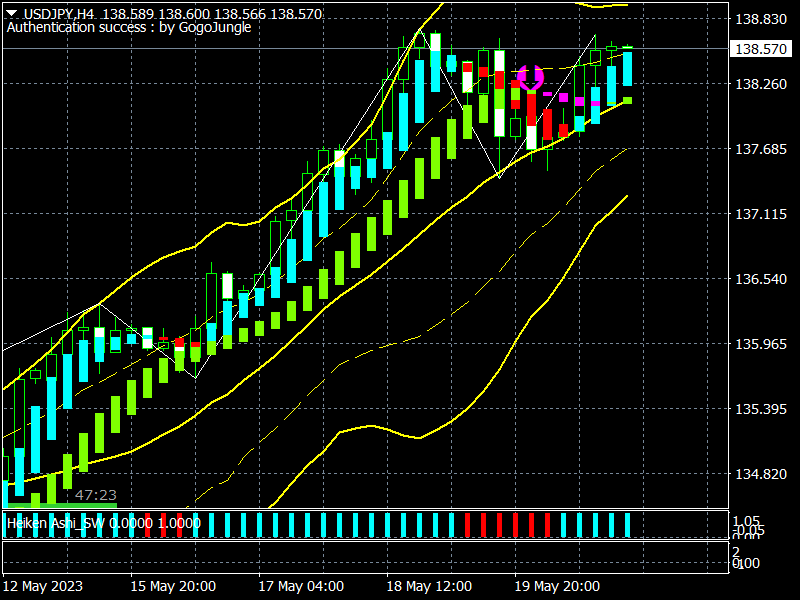Click the 'Authentication success : by GogoJungle' label

point(129,28)
